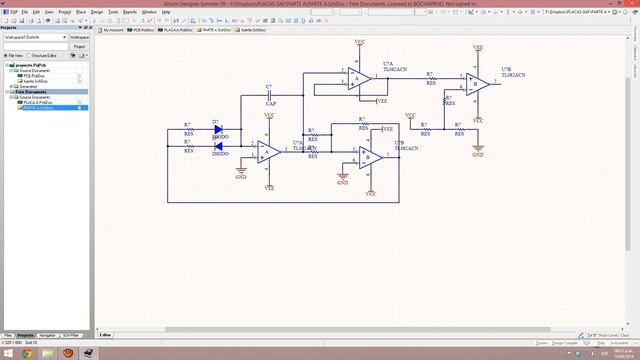The height and width of the screenshot is (360, 640).
Task: Select fuente.SchDoc in project tree
Action: [x=36, y=81]
